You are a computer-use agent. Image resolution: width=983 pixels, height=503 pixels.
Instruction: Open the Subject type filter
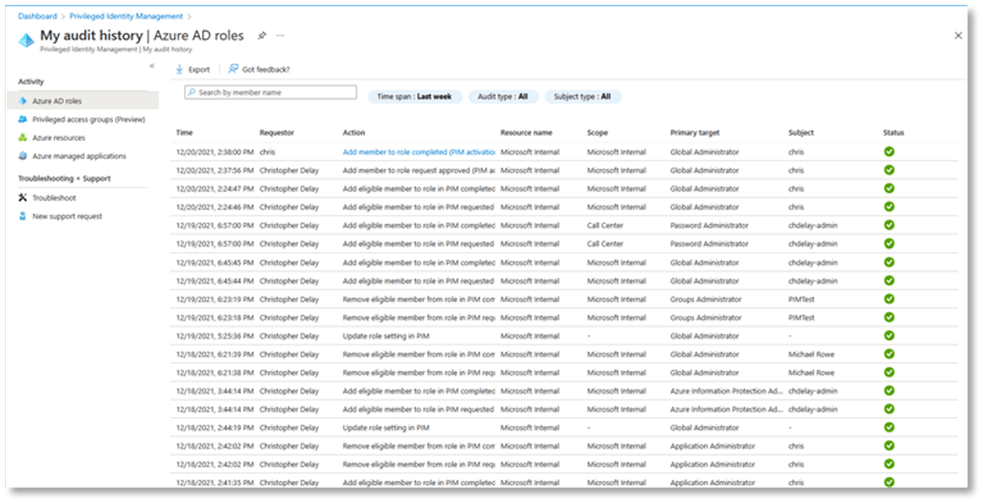pos(583,97)
